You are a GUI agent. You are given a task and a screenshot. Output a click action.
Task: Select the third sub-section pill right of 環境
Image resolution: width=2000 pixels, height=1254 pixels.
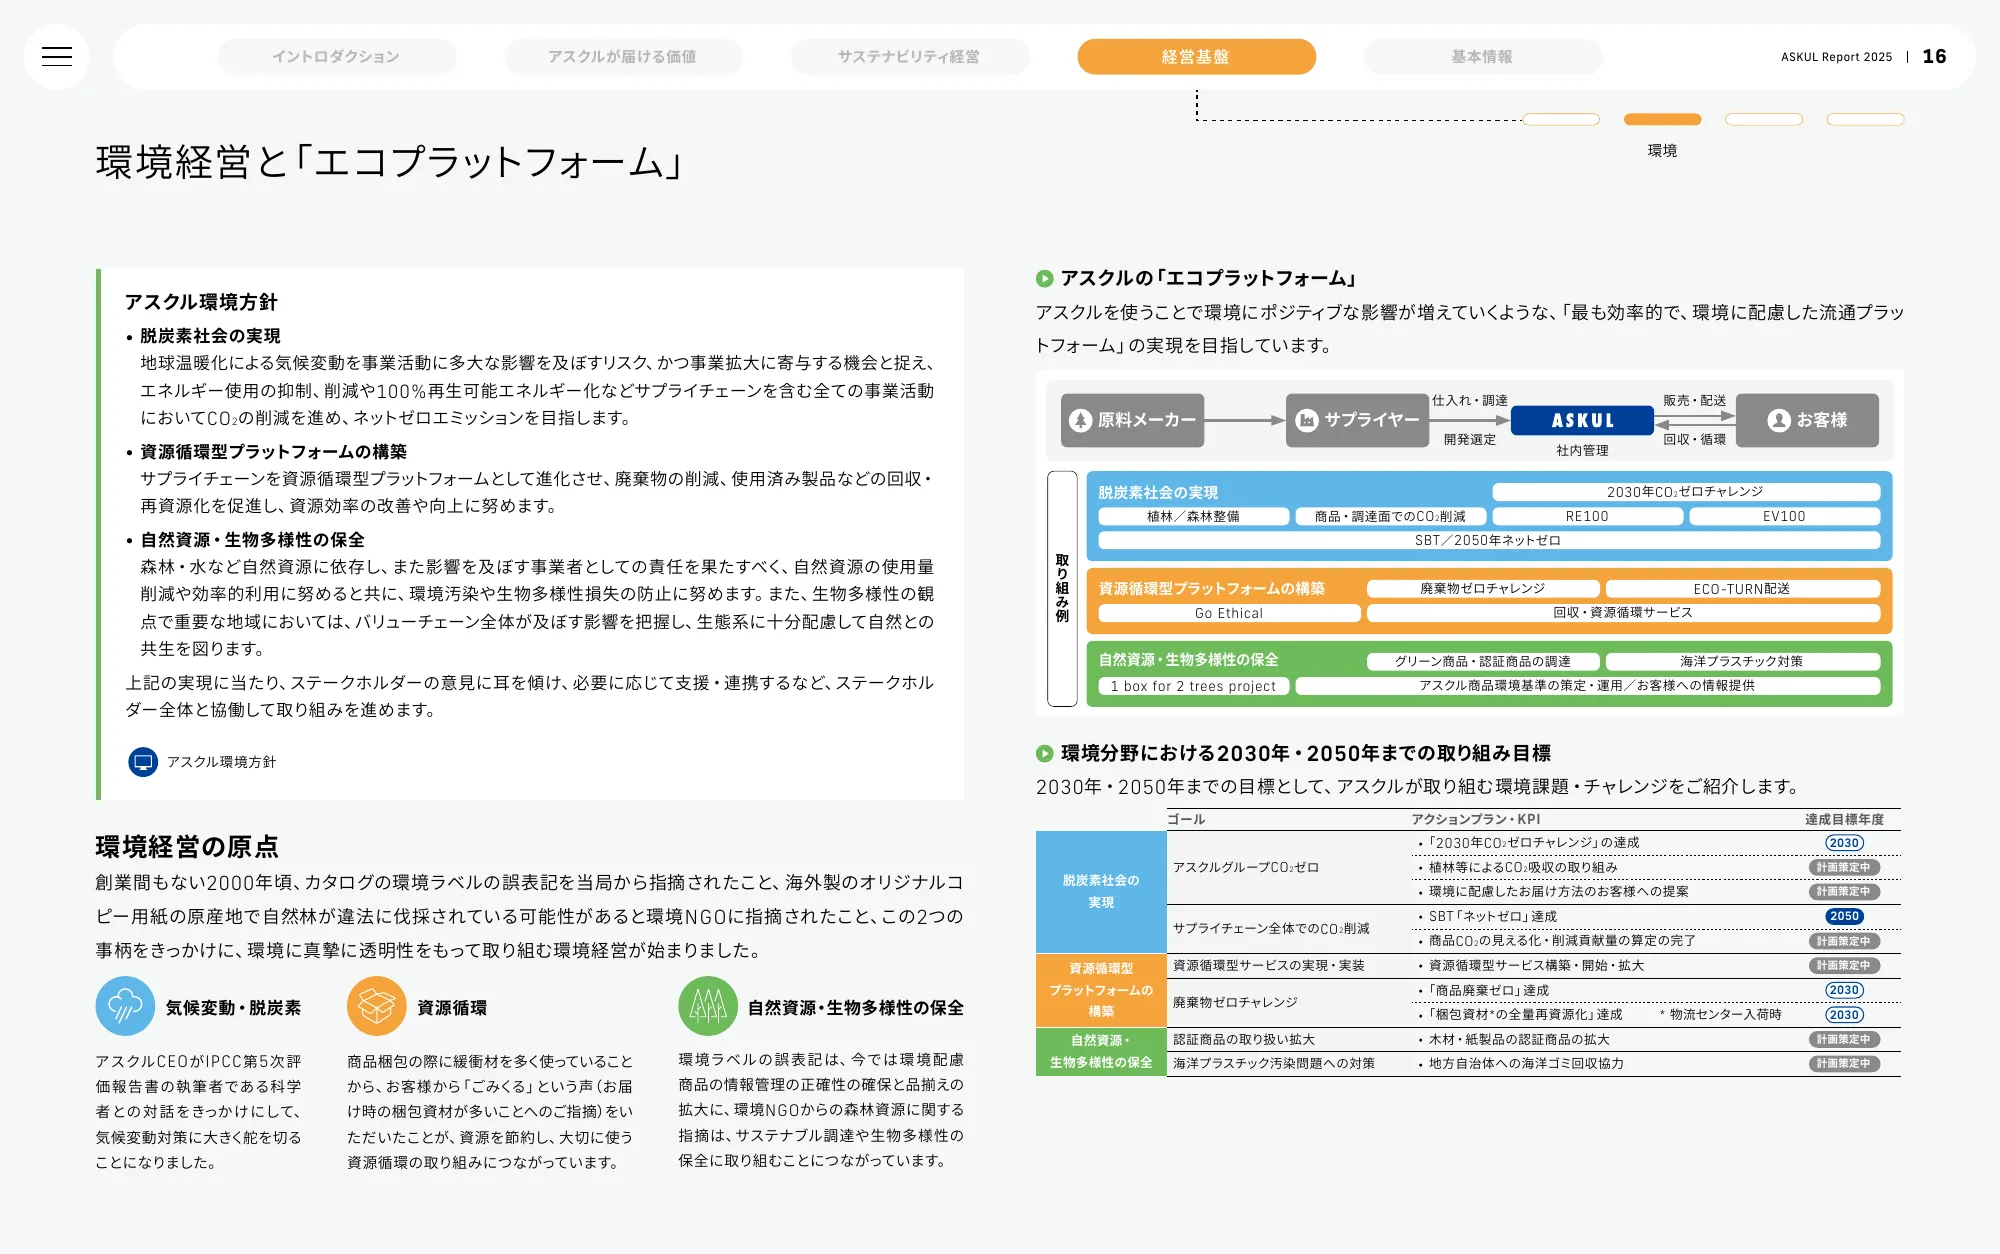click(1764, 119)
